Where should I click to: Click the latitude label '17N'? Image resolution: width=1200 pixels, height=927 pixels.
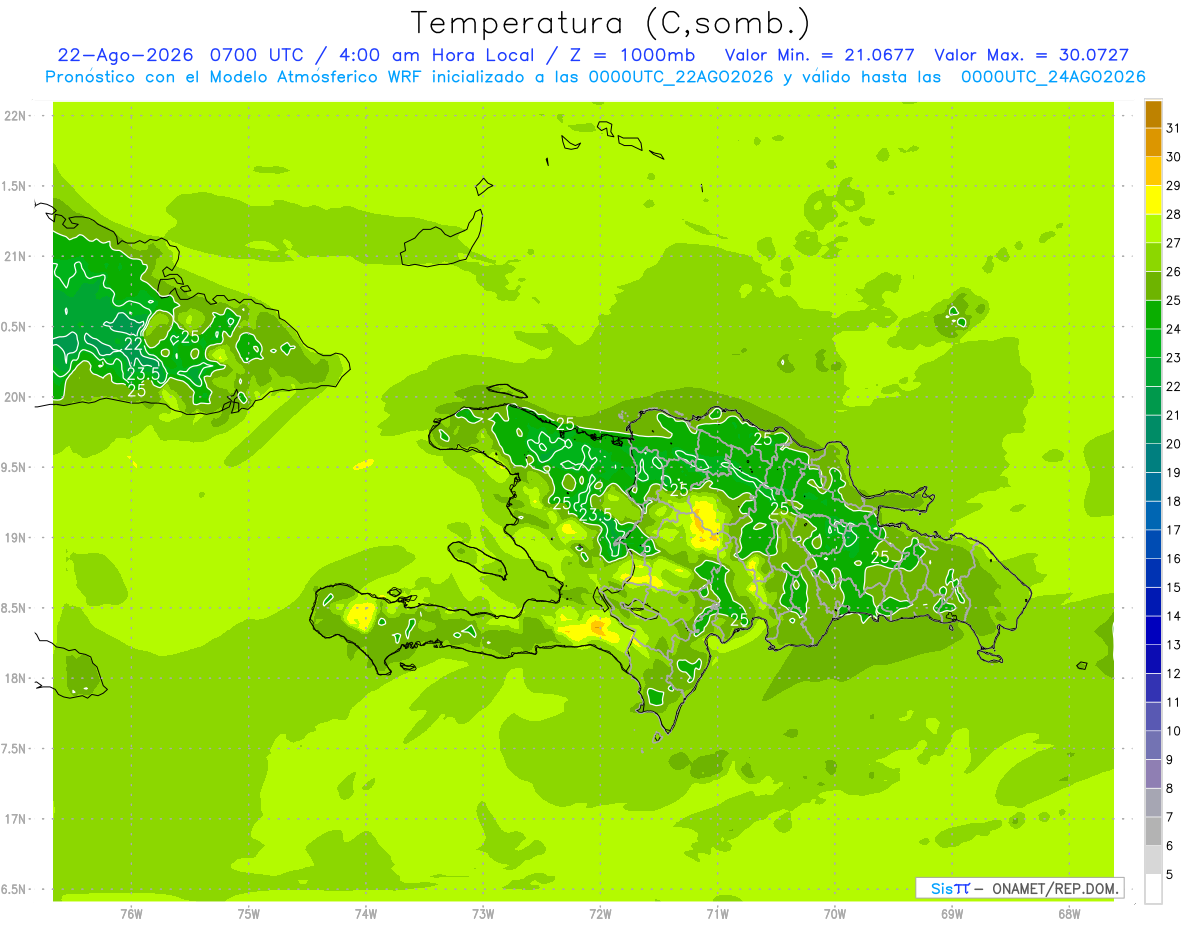(16, 819)
